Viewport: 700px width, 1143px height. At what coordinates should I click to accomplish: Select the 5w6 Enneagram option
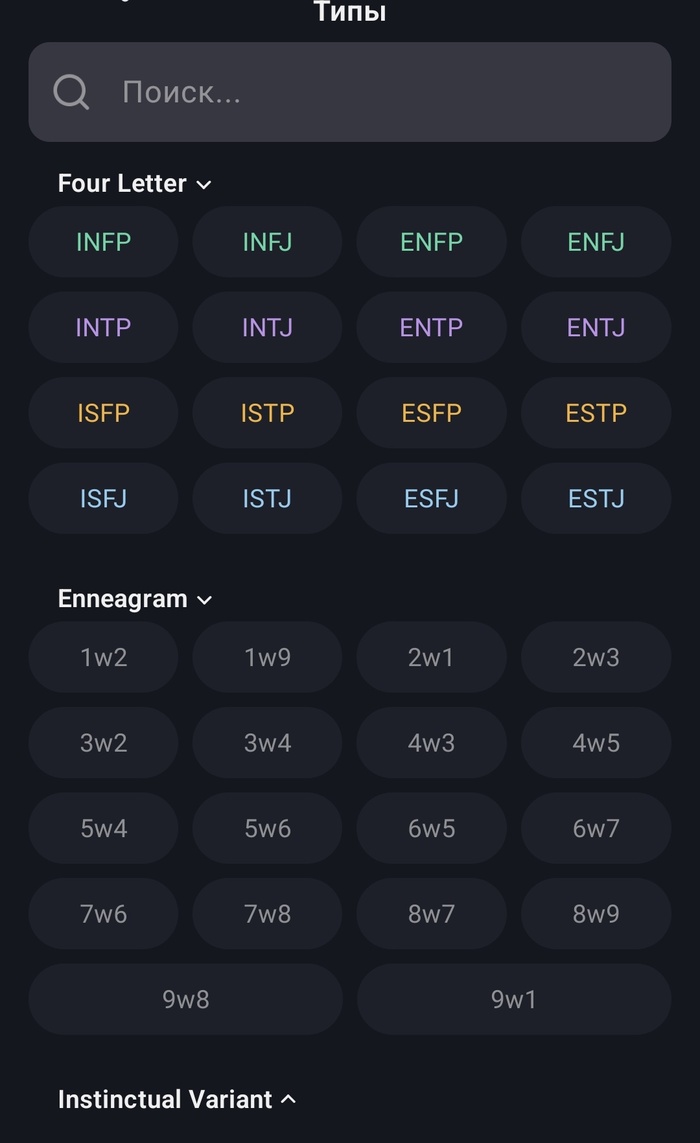(x=267, y=828)
